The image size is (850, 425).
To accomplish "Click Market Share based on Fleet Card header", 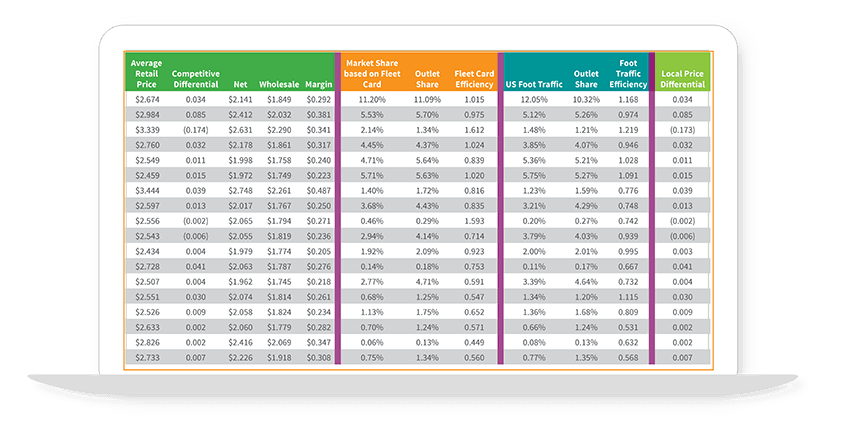I will coord(371,73).
